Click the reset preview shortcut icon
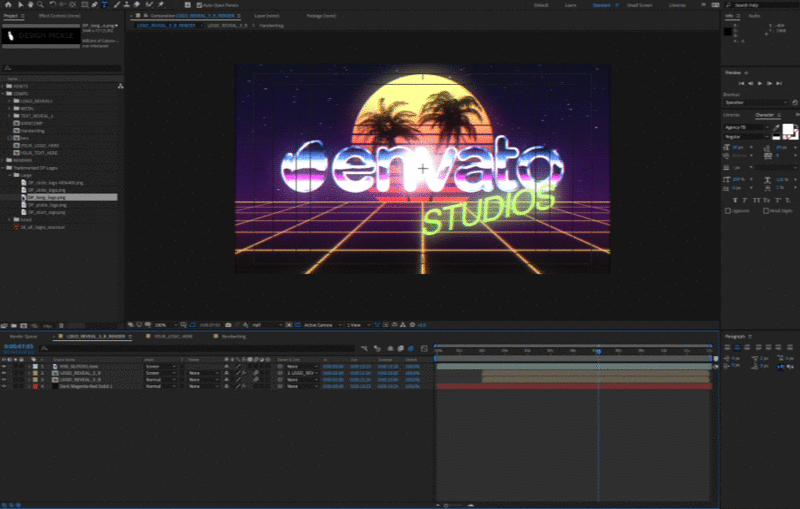The height and width of the screenshot is (509, 800). [795, 103]
